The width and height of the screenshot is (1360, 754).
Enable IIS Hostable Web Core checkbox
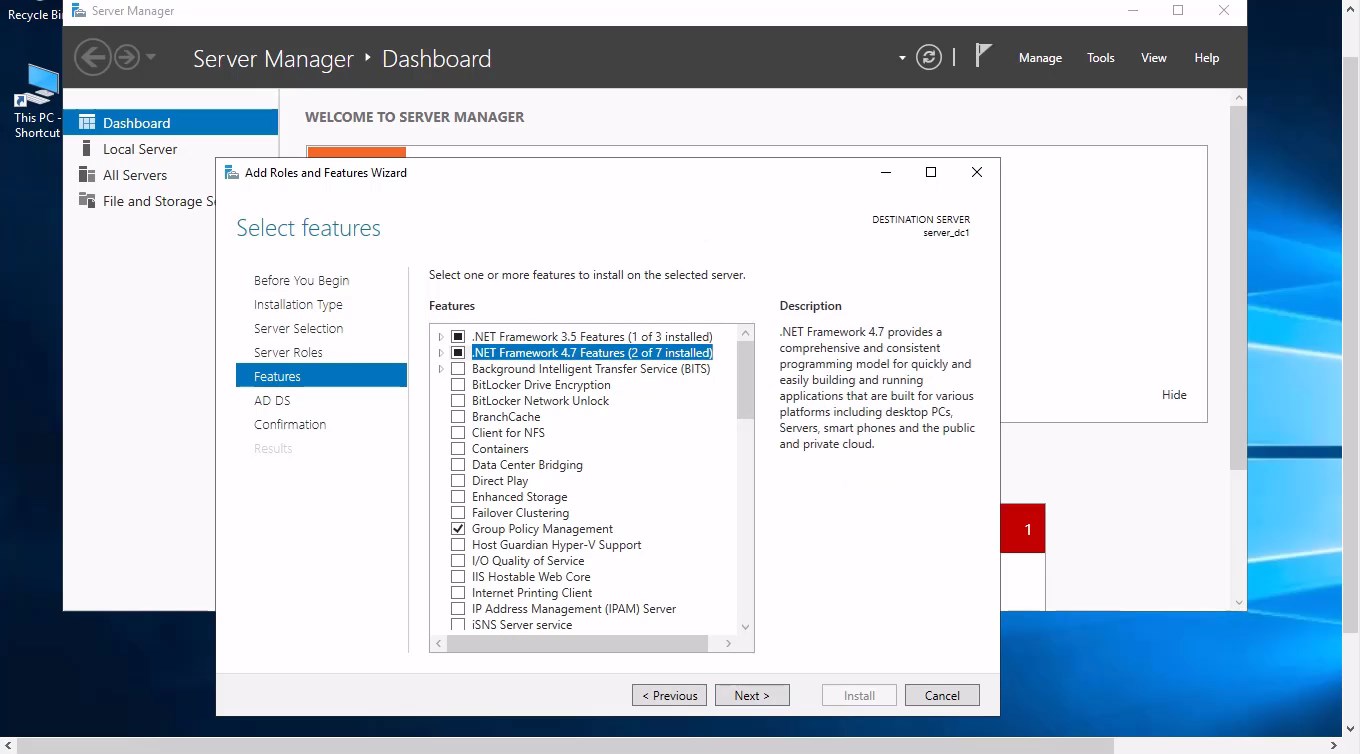tap(458, 577)
